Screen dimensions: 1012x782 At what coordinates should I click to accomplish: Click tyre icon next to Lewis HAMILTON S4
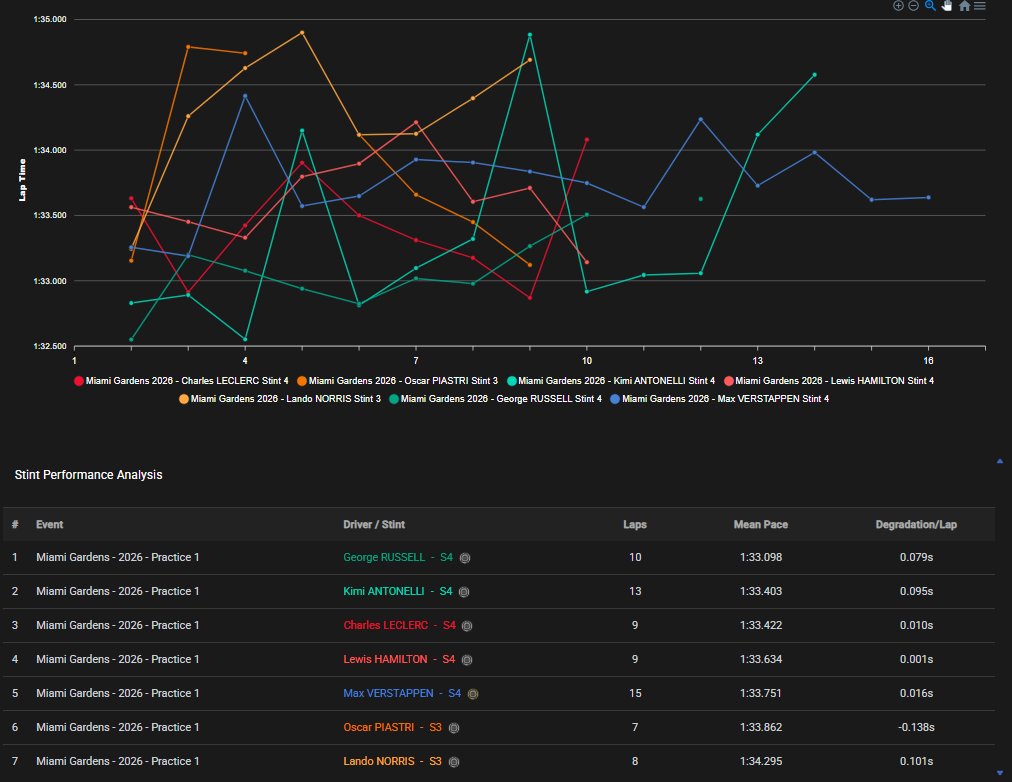(x=467, y=660)
